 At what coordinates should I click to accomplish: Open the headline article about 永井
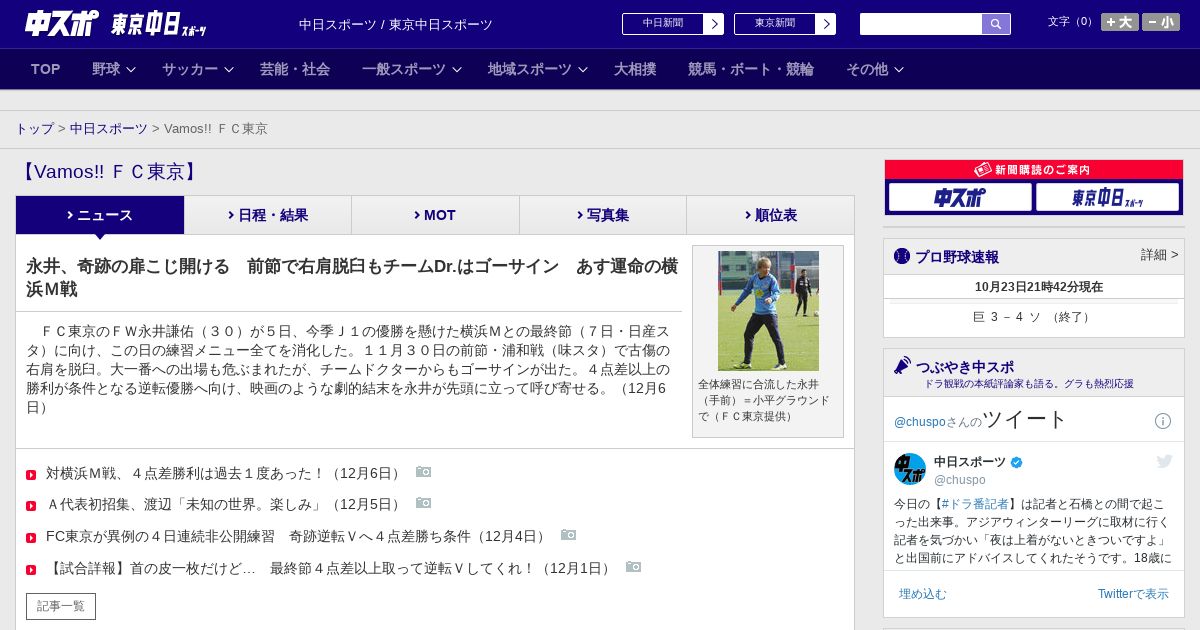click(x=352, y=278)
